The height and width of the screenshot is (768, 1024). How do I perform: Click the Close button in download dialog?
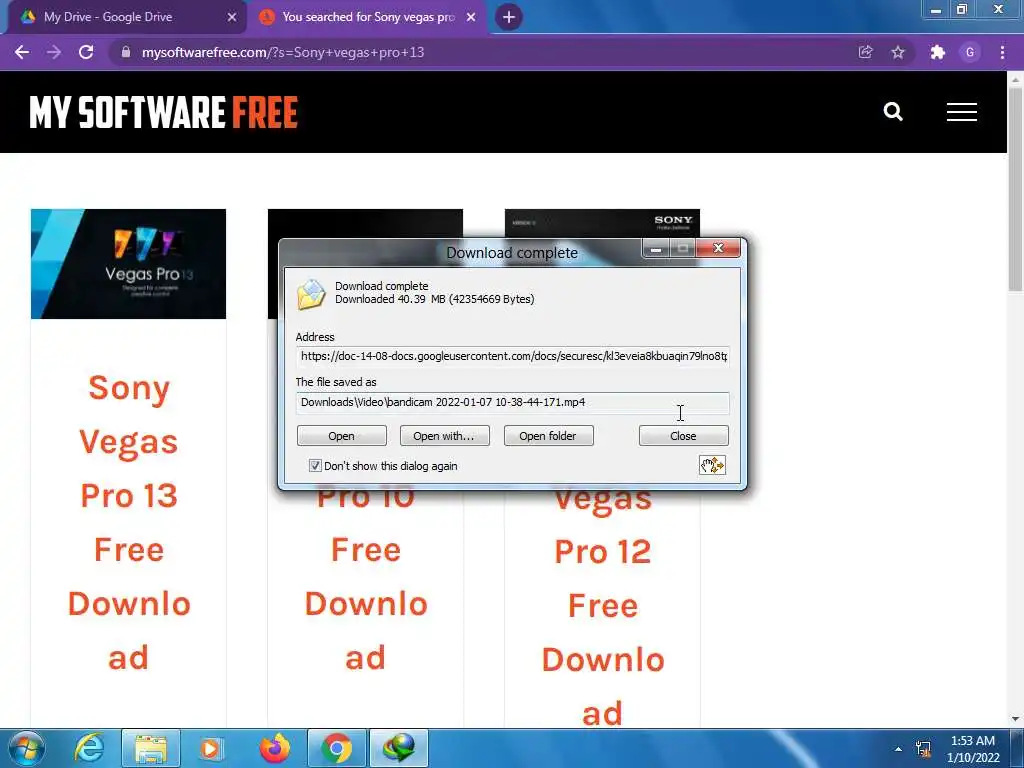tap(683, 436)
